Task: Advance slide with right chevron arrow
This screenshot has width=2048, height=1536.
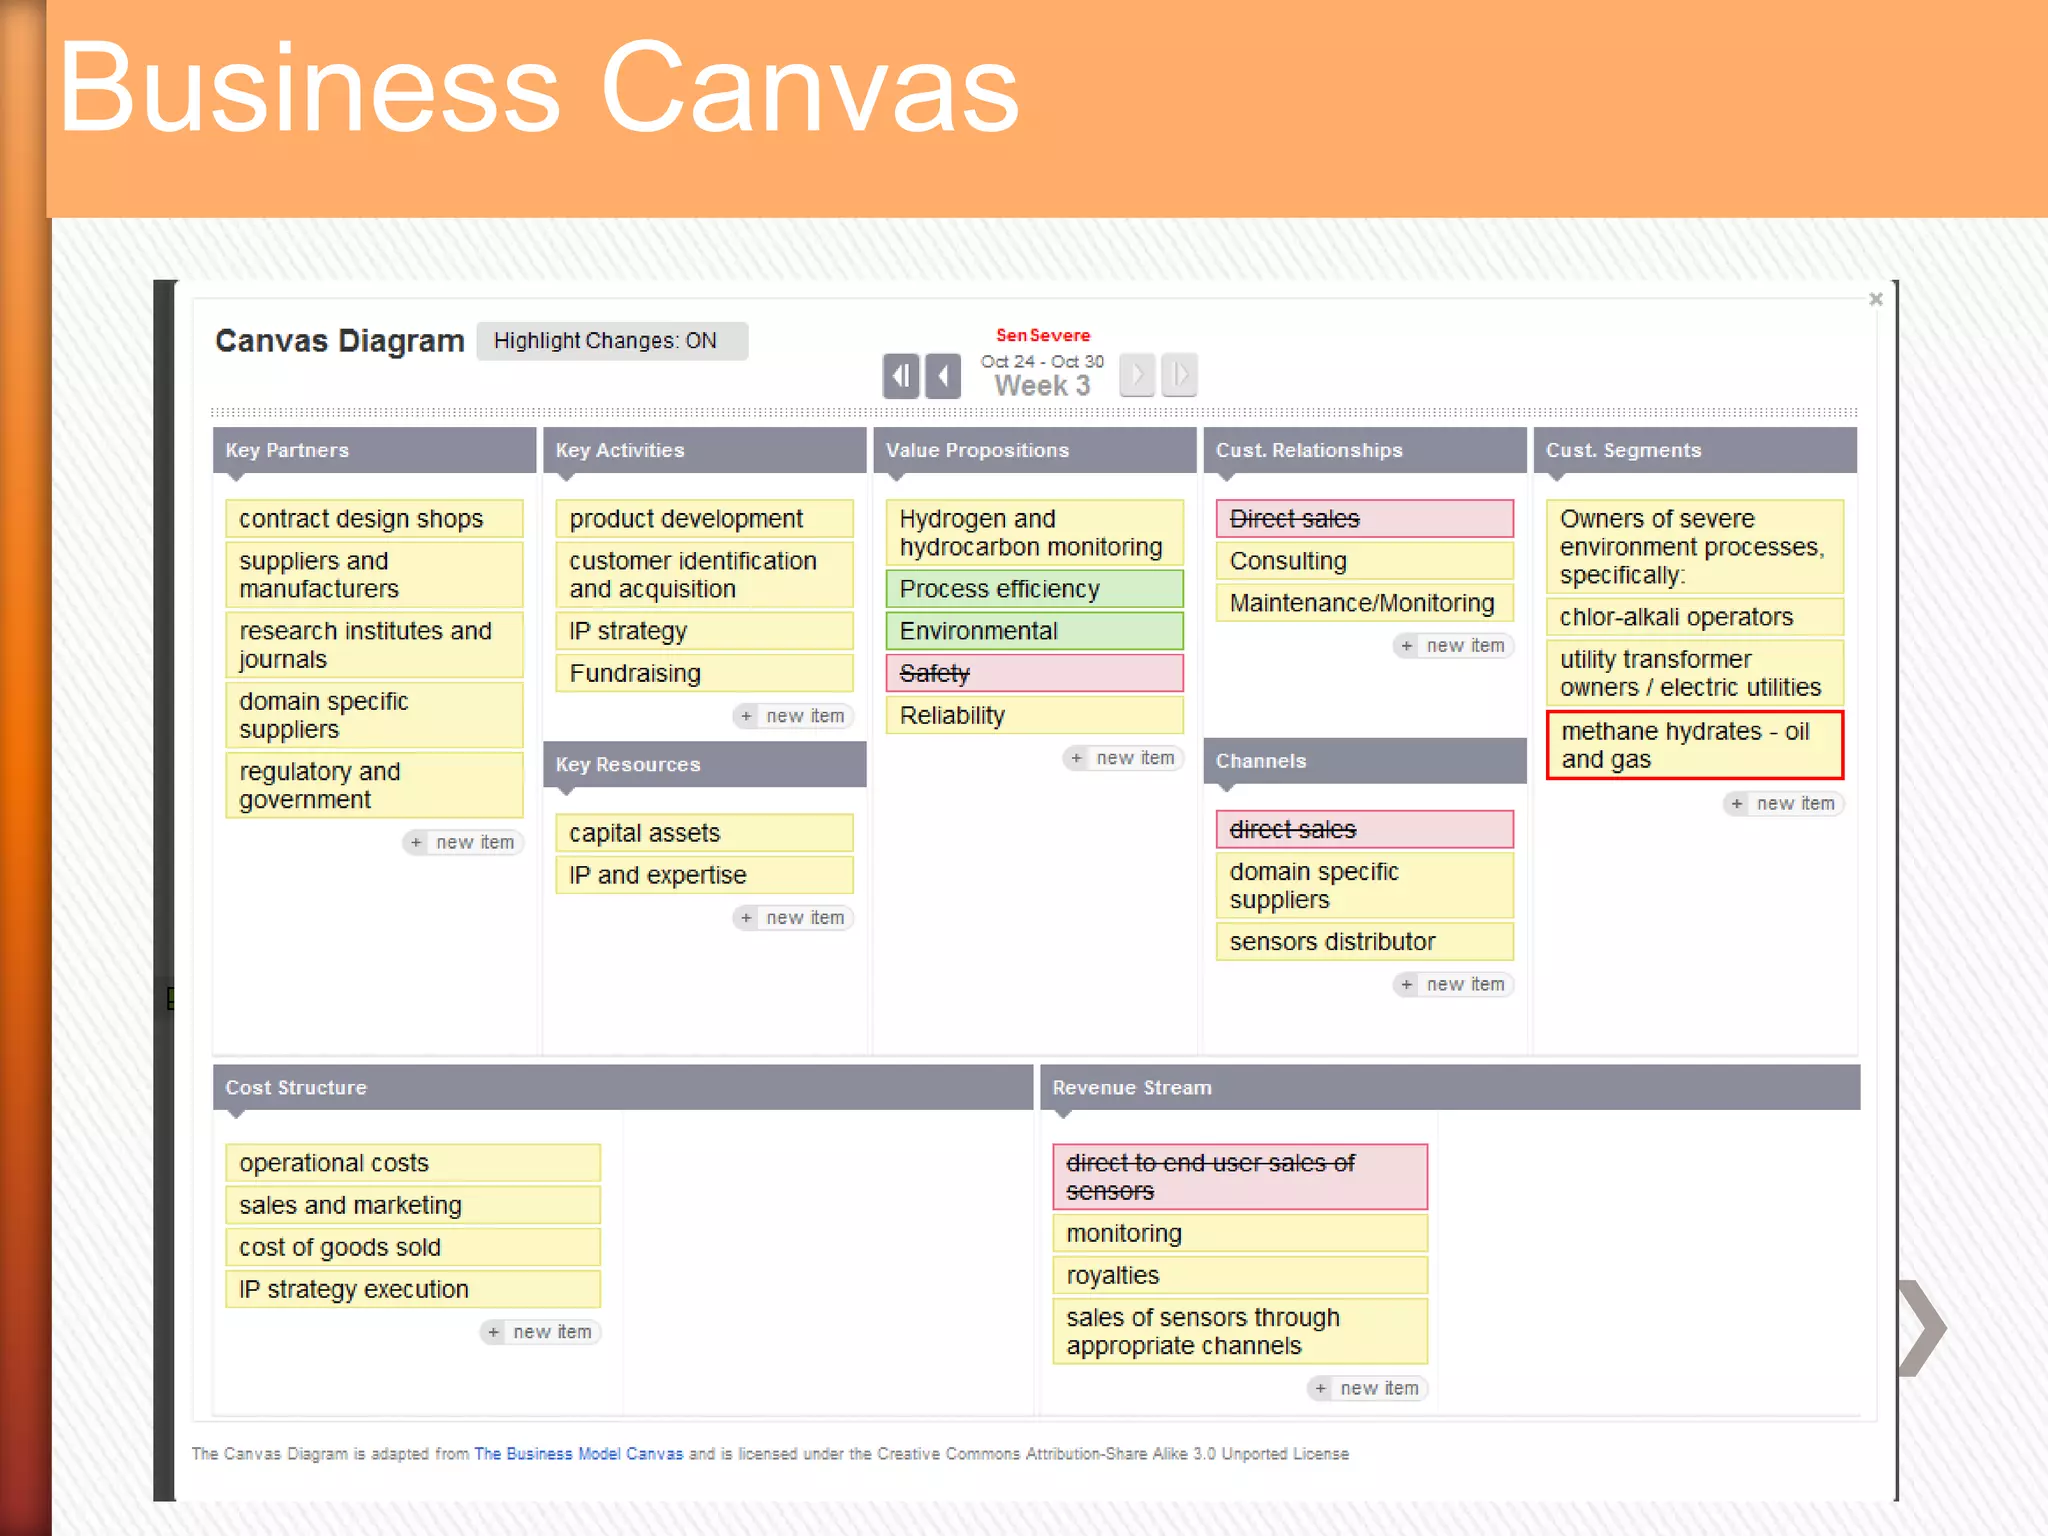Action: (1922, 1328)
